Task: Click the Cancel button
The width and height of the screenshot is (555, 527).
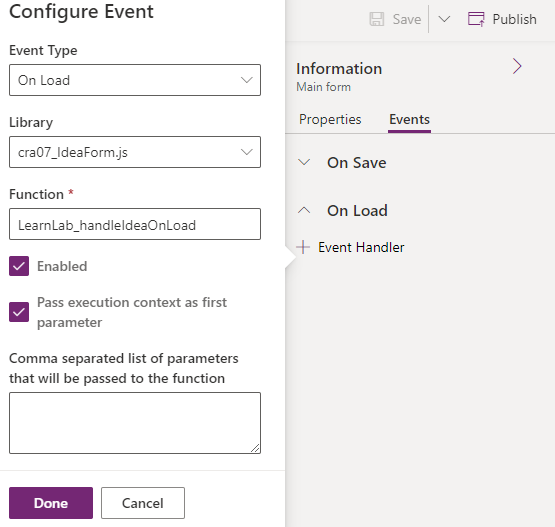Action: (x=143, y=503)
